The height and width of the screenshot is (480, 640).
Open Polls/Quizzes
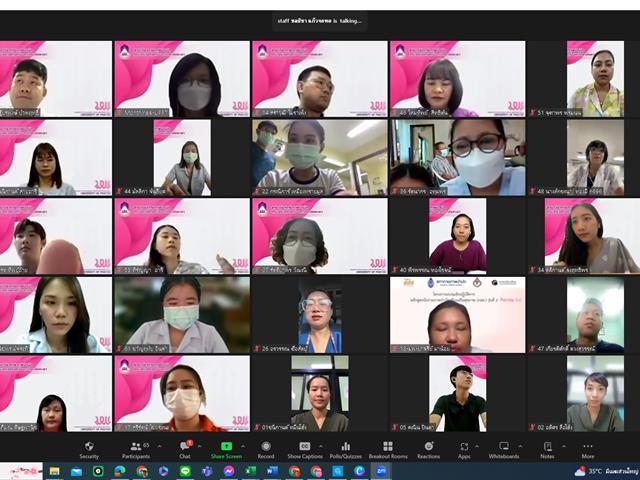[345, 449]
